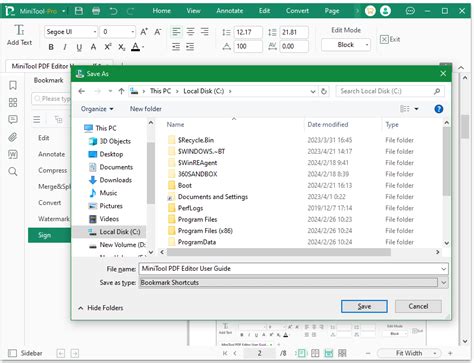Click the Print icon in title bar
Image resolution: width=474 pixels, height=363 pixels.
96,11
